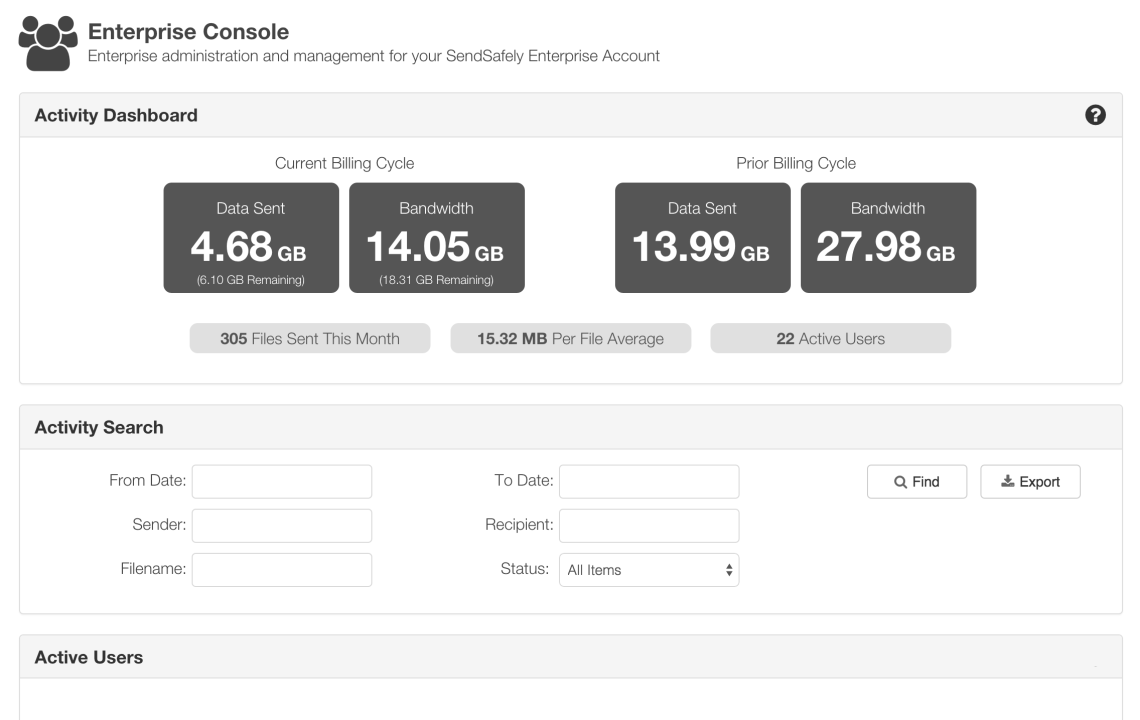Click the current cycle 14.05 GB Bandwidth tile
The image size is (1140, 720).
pos(436,238)
